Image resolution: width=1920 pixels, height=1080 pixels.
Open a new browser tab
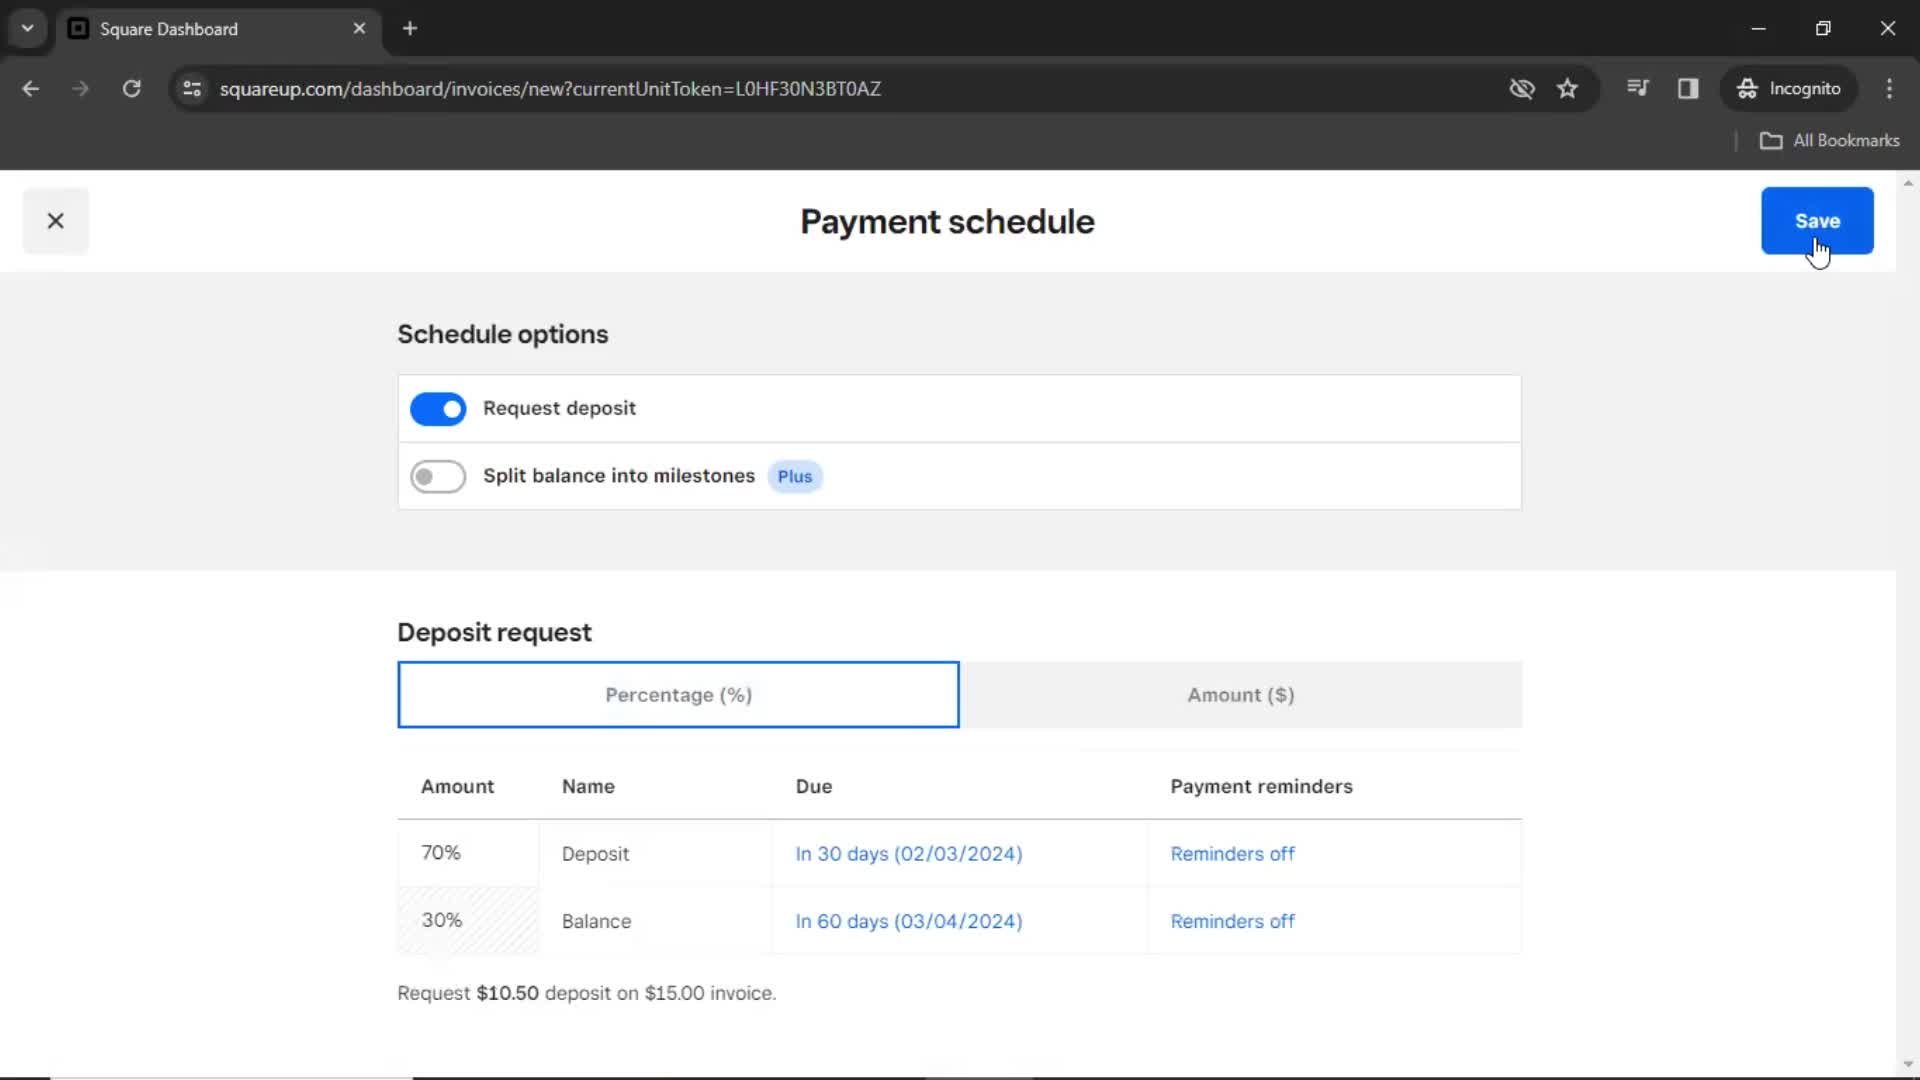pyautogui.click(x=410, y=29)
